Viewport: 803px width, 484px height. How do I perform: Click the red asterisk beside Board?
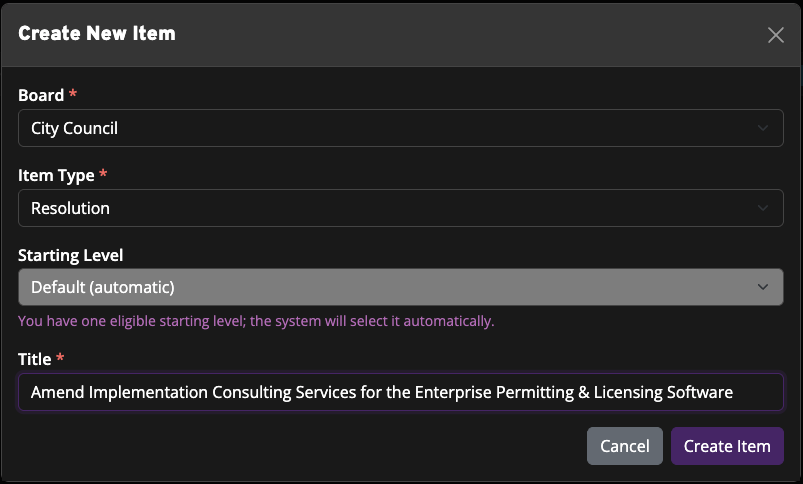[x=73, y=96]
